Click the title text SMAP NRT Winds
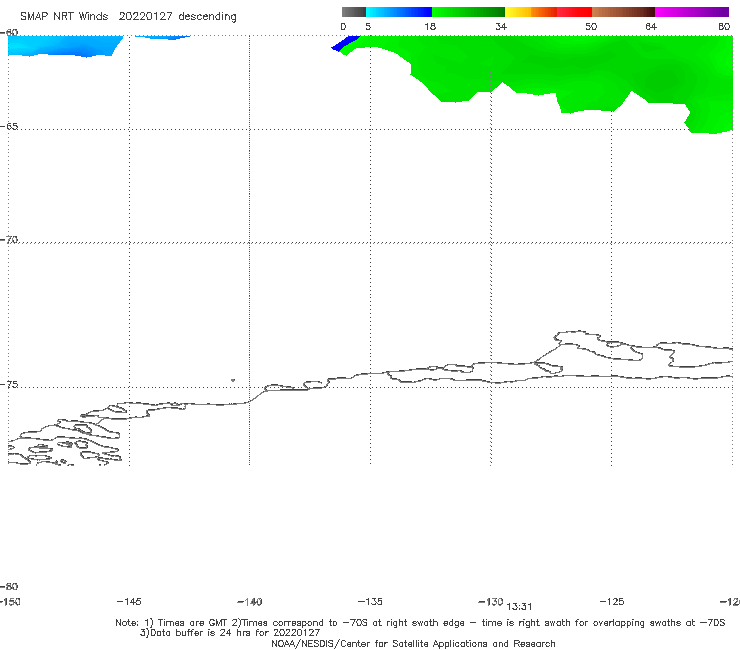This screenshot has height=650, width=740. (64, 16)
